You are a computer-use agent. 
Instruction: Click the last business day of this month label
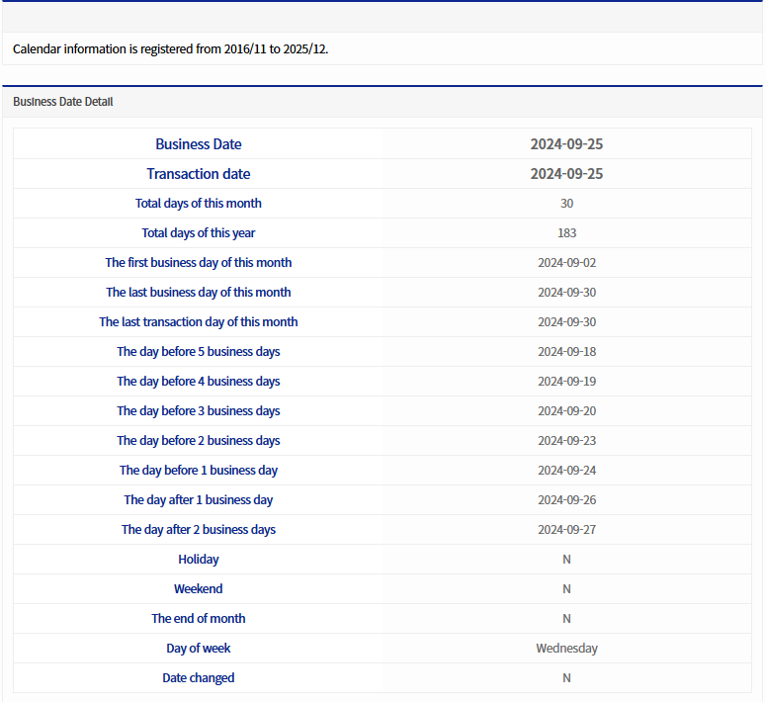[198, 292]
